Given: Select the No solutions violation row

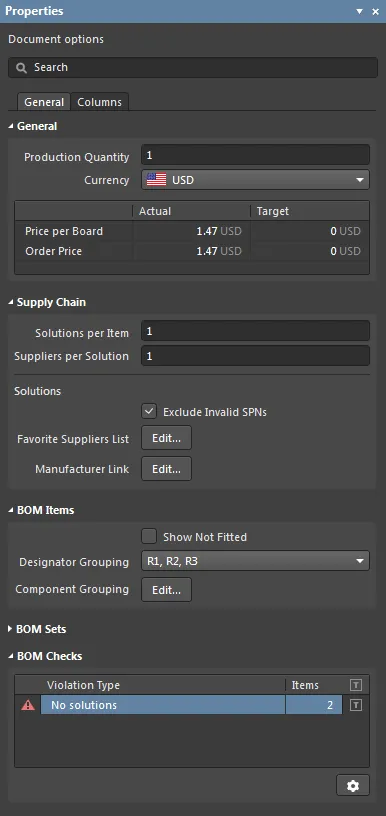Looking at the screenshot, I should coord(191,705).
